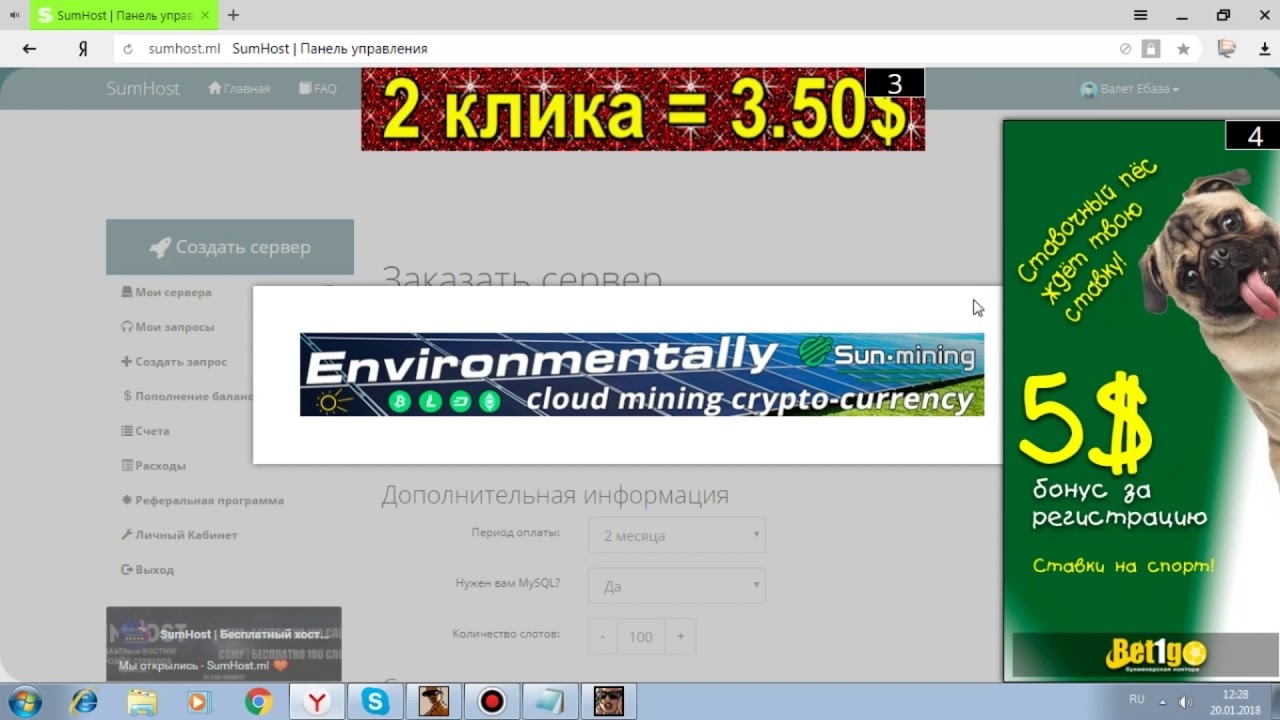Expand the Период оплаты dropdown

[677, 535]
